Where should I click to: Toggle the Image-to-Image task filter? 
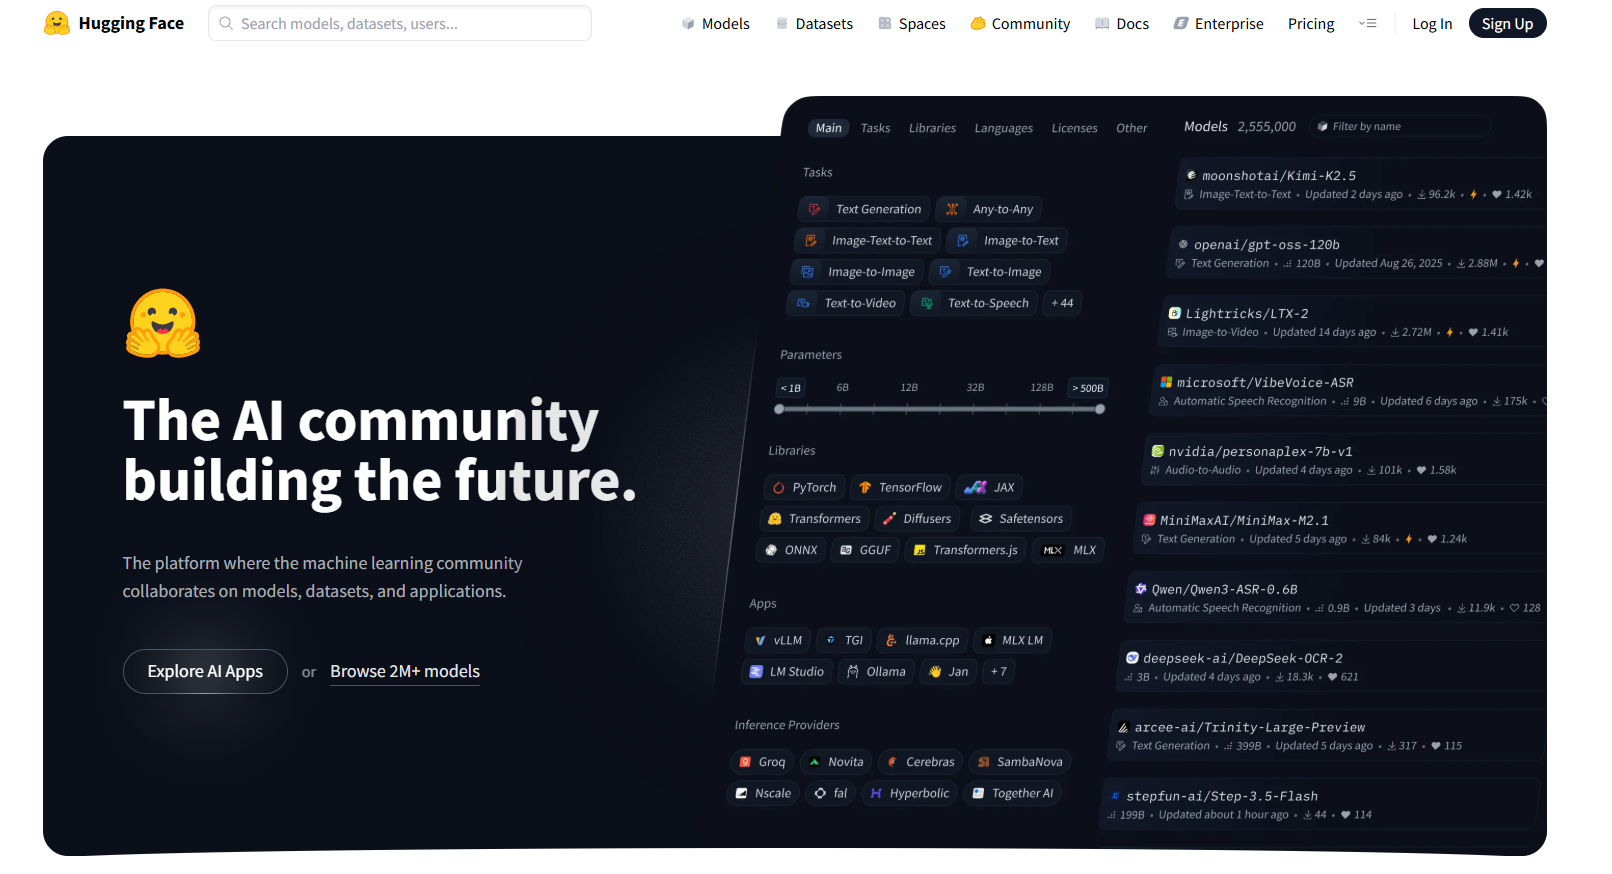pos(857,272)
